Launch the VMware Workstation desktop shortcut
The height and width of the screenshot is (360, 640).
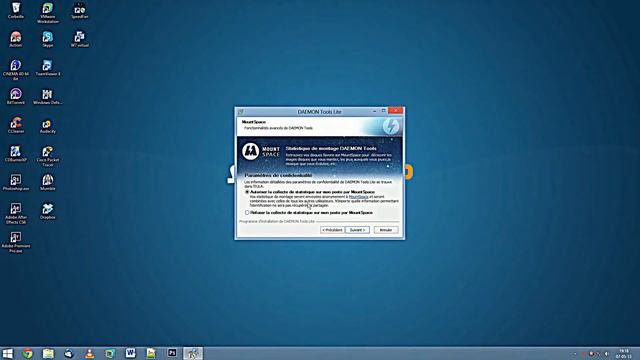[x=48, y=13]
